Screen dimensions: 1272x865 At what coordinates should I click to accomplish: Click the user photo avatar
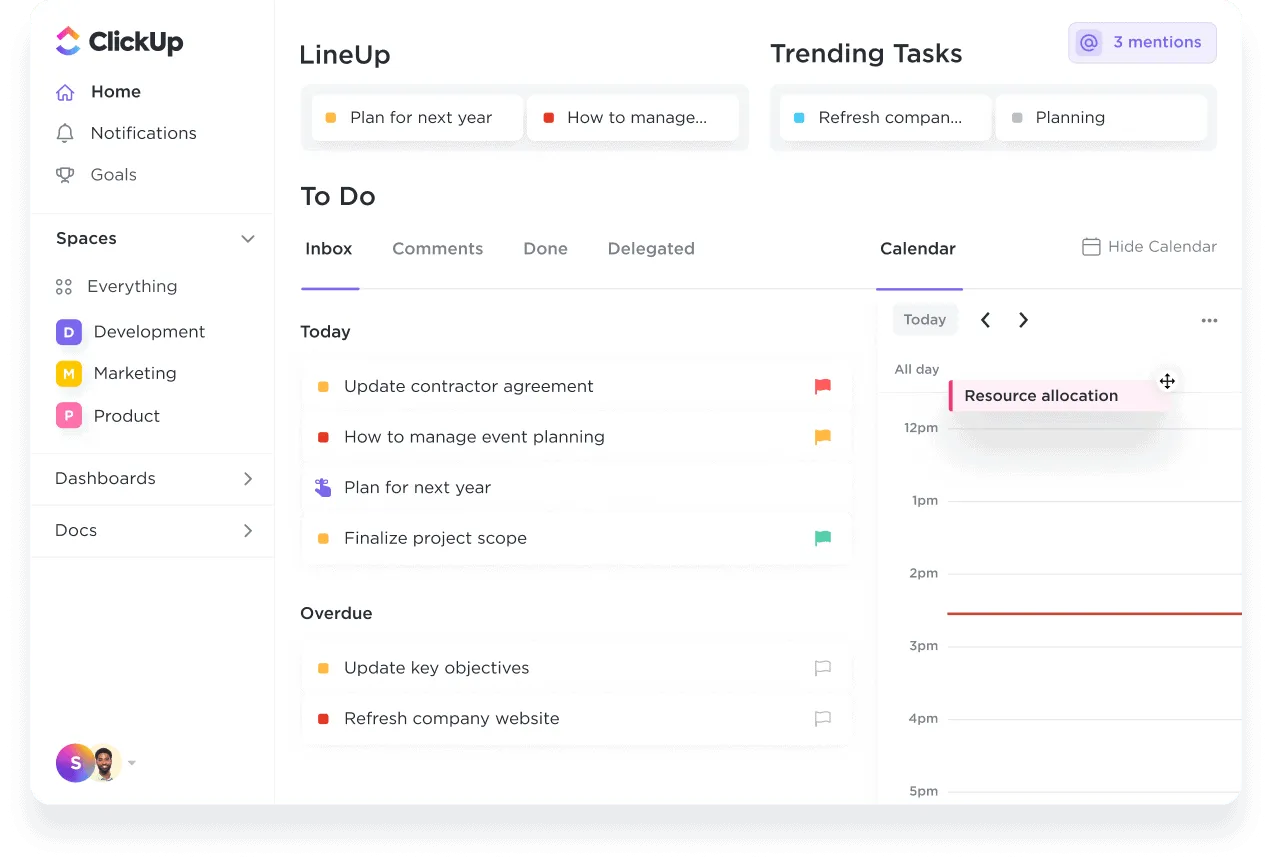(105, 763)
